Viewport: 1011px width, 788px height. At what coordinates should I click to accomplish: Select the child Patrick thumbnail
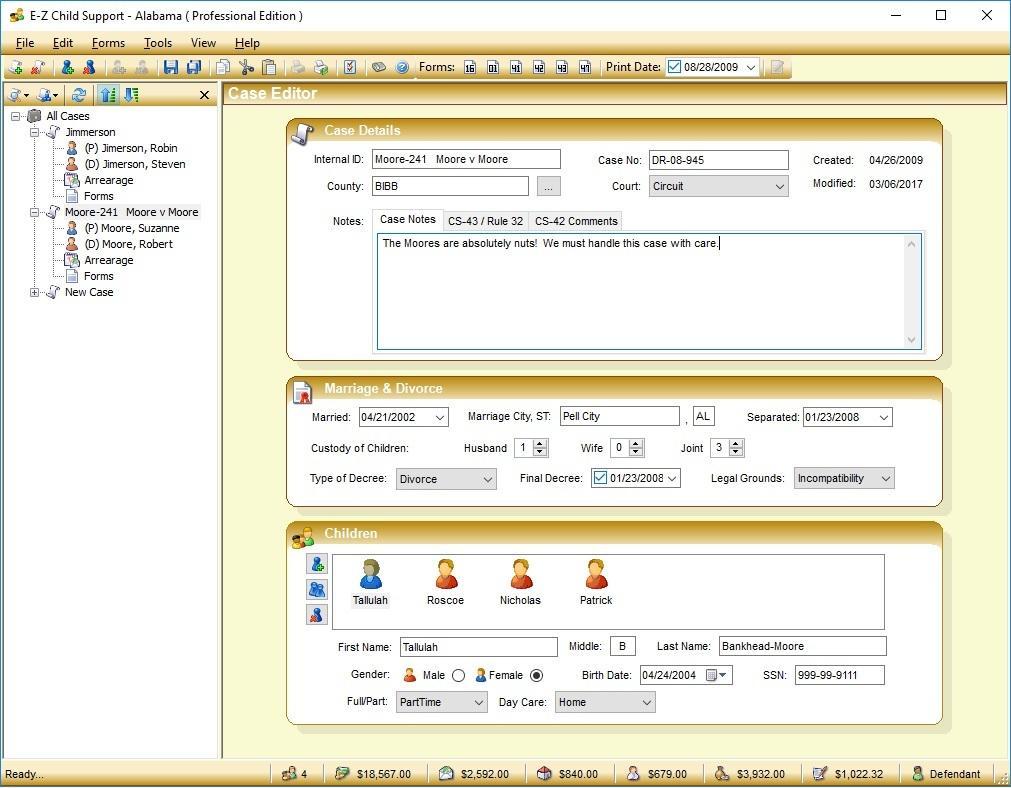pyautogui.click(x=596, y=583)
